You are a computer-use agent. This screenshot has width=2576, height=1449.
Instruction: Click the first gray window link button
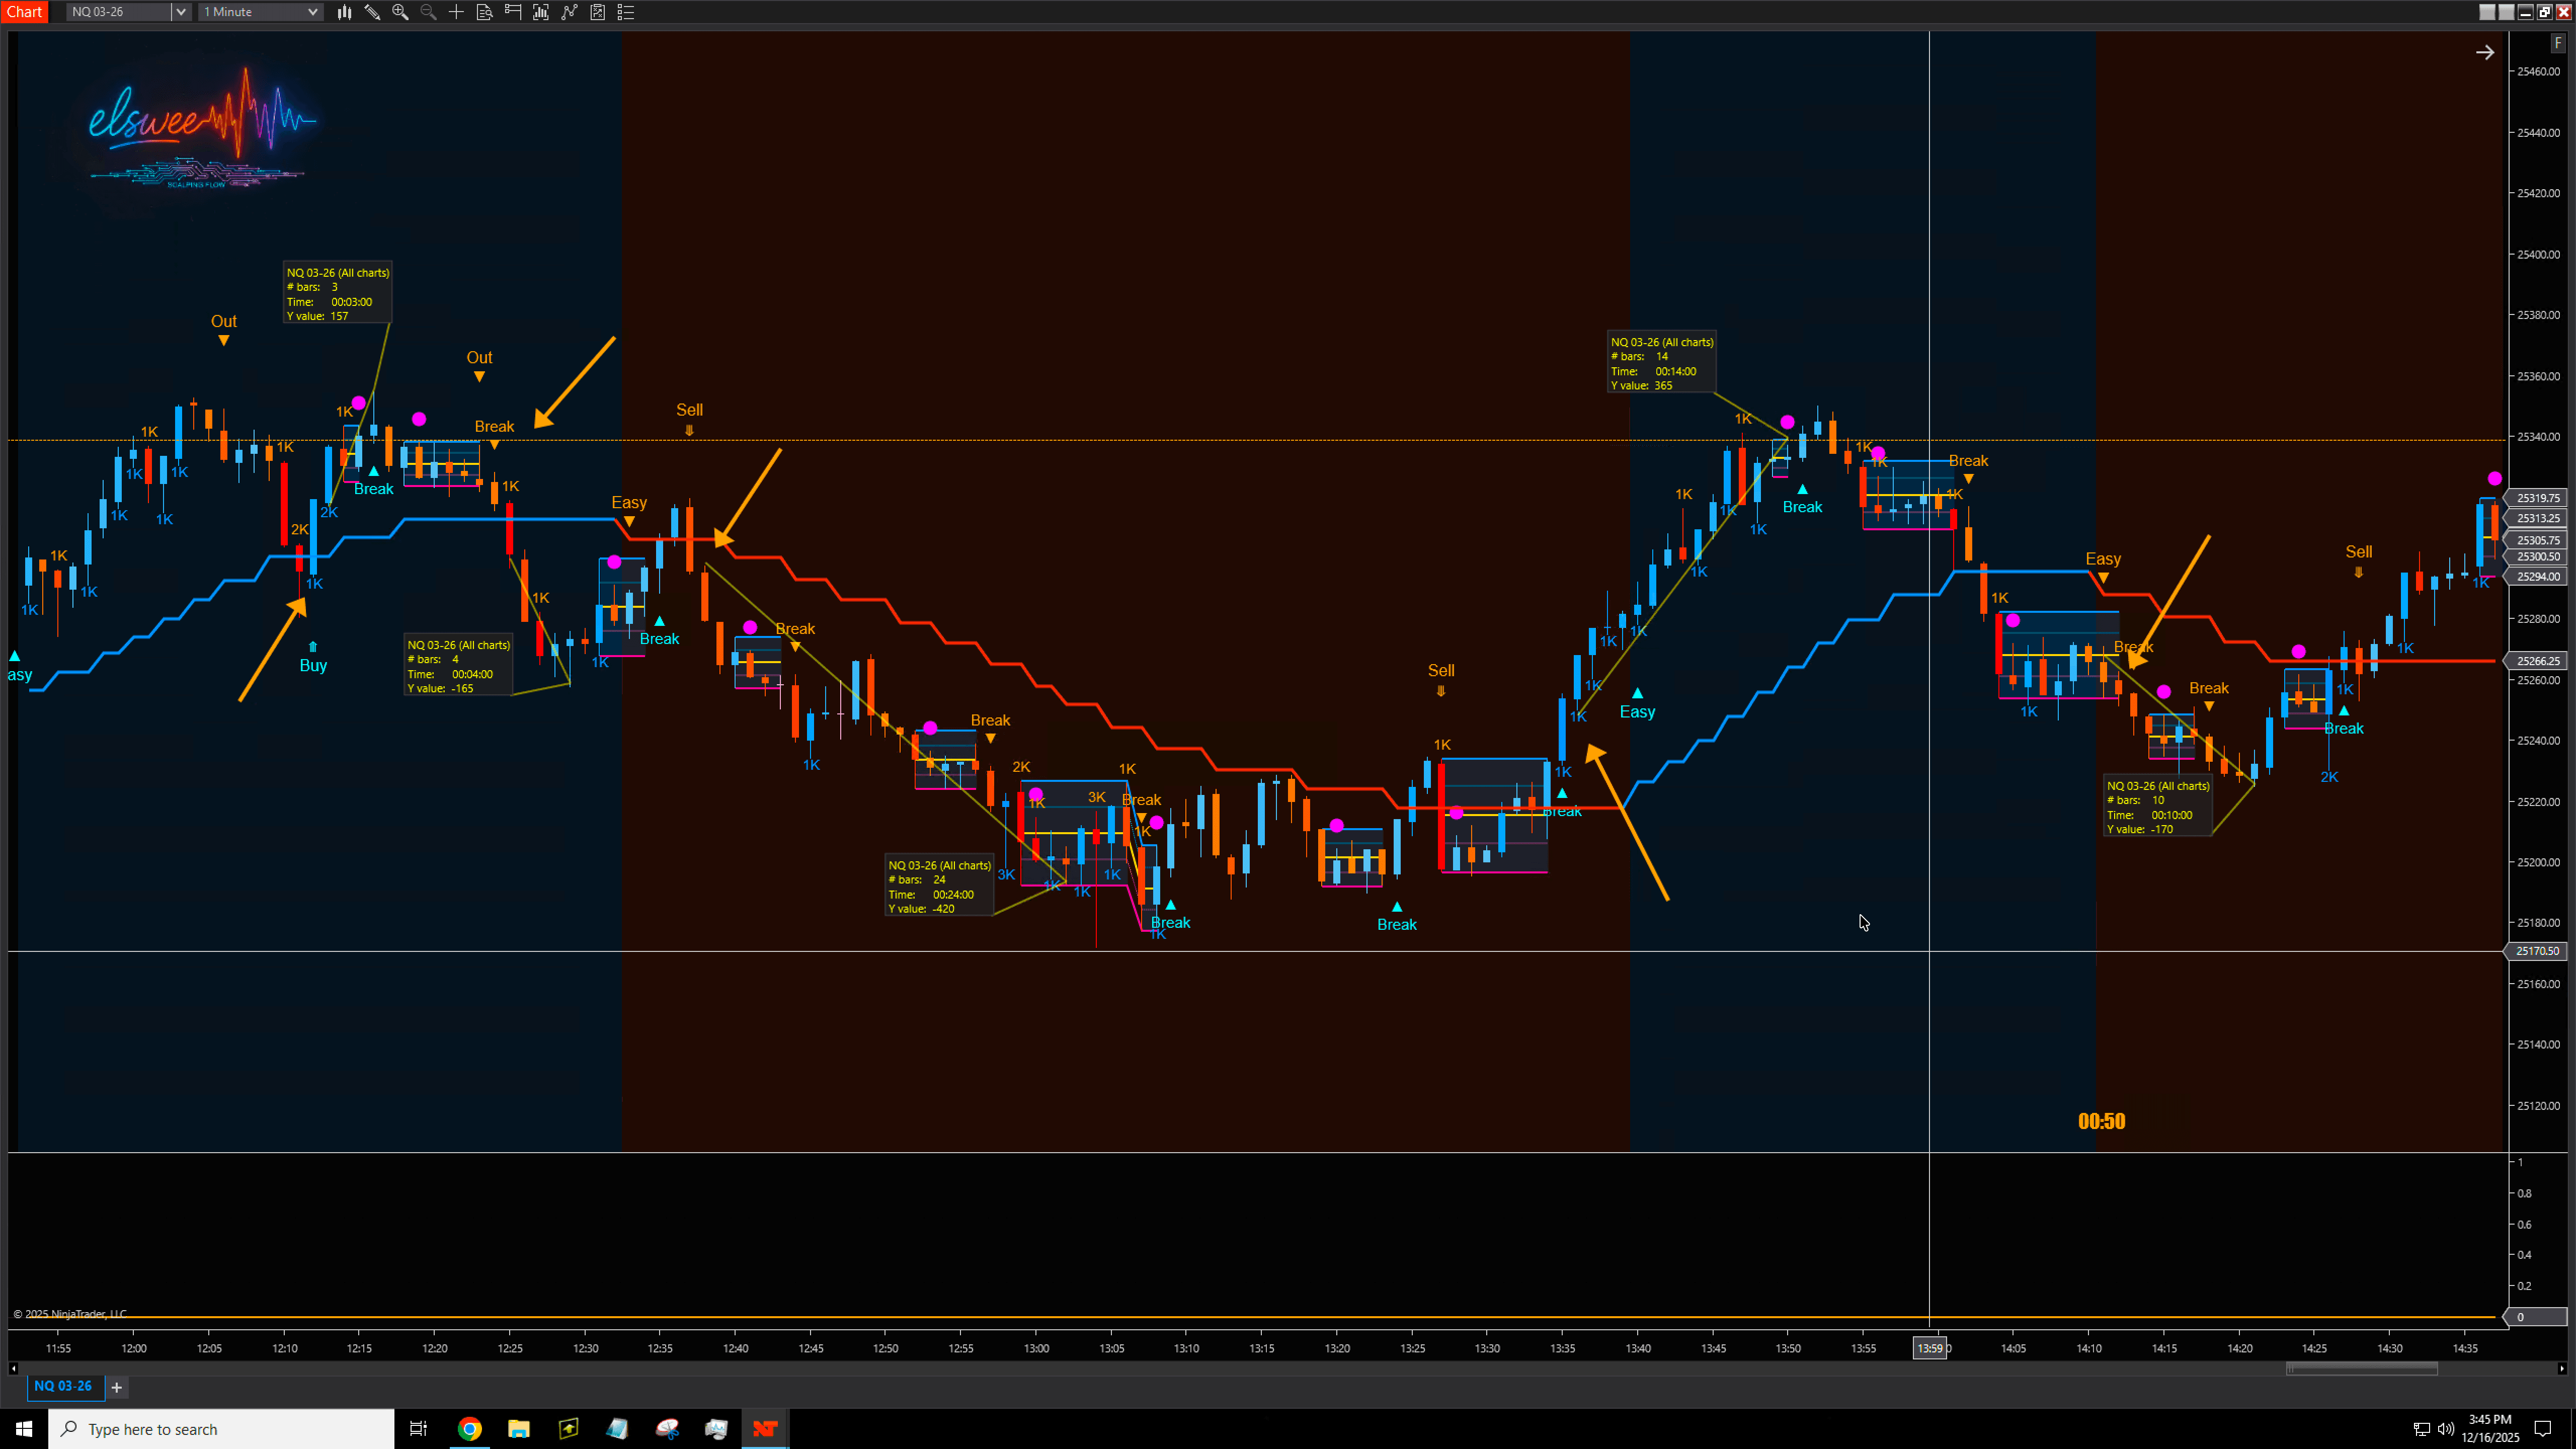tap(2487, 12)
